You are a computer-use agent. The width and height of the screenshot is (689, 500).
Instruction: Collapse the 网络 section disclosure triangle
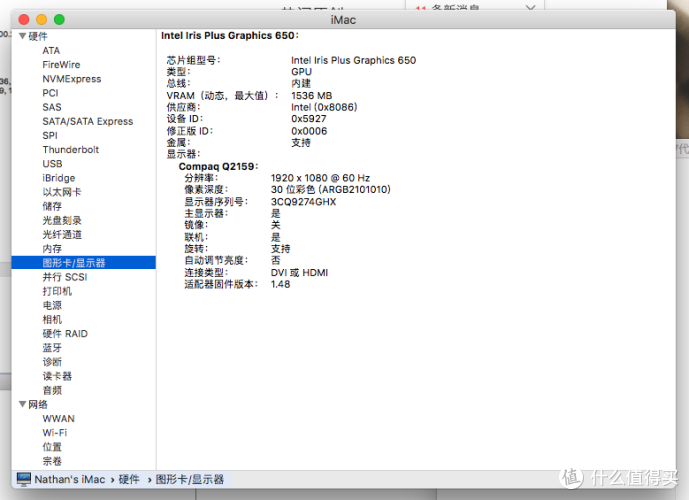click(22, 404)
